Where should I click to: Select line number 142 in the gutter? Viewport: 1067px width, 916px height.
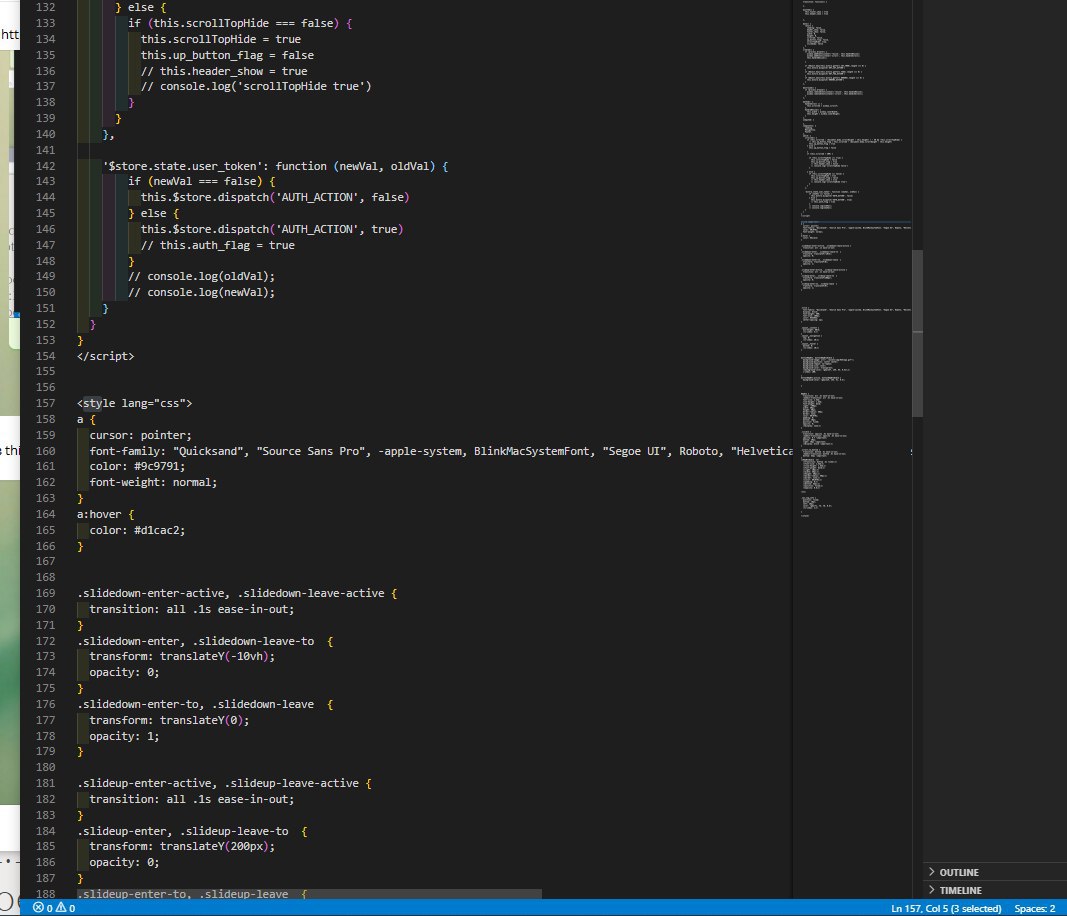[x=46, y=166]
